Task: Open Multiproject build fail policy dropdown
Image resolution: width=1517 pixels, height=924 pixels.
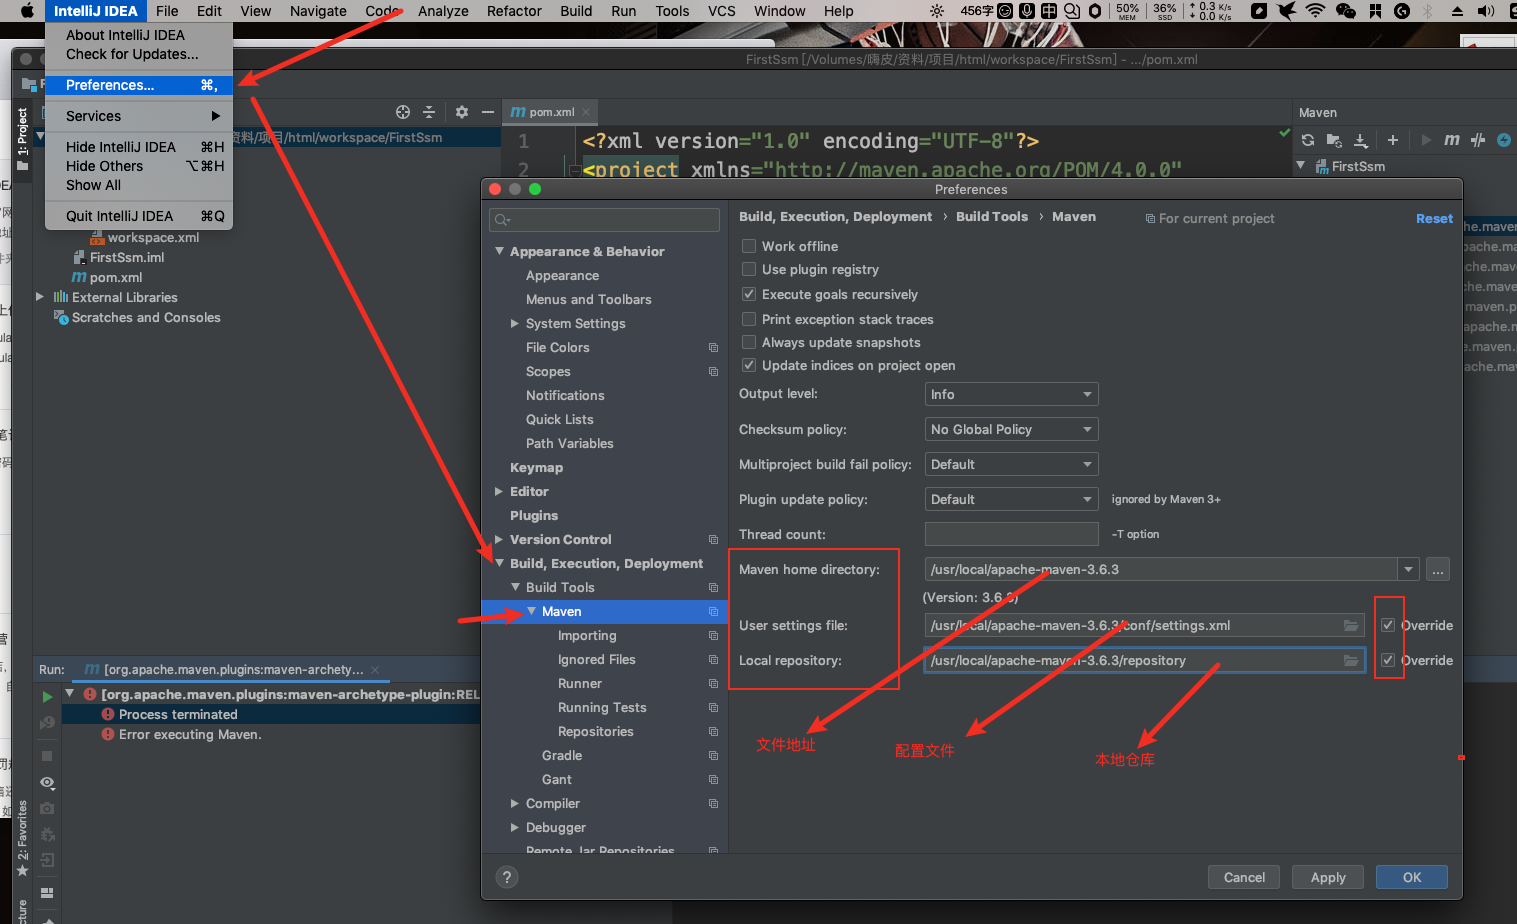Action: 1012,464
